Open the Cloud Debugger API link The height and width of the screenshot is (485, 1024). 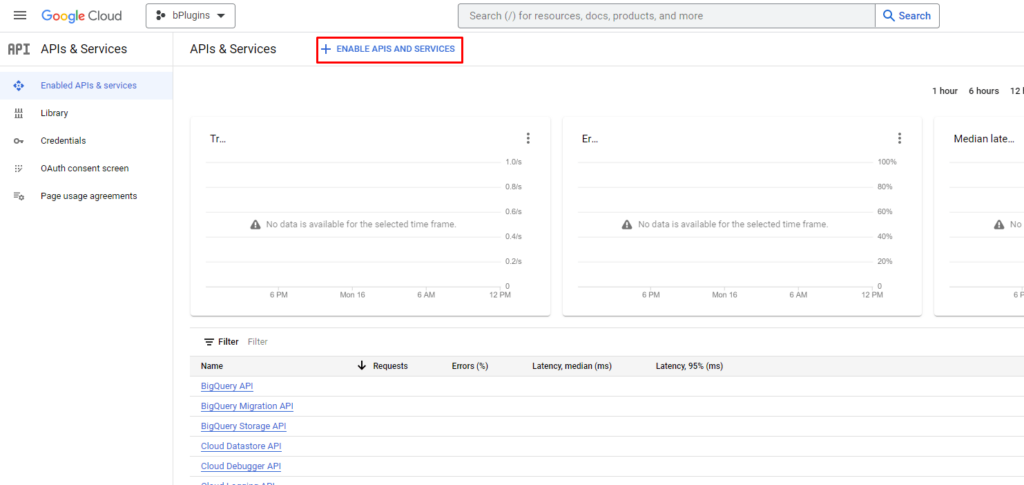241,466
